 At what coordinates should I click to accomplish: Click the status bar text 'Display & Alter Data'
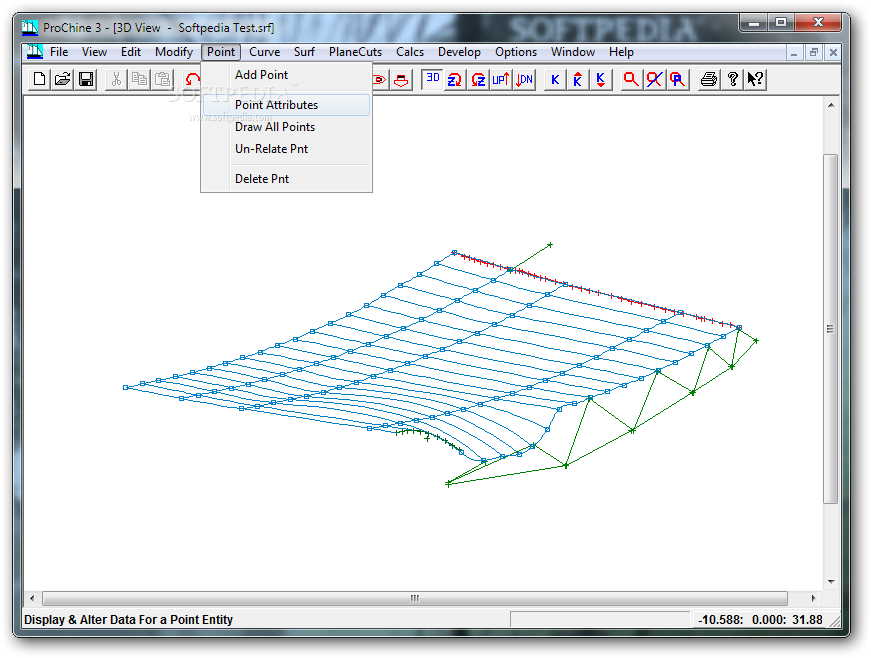tap(128, 620)
